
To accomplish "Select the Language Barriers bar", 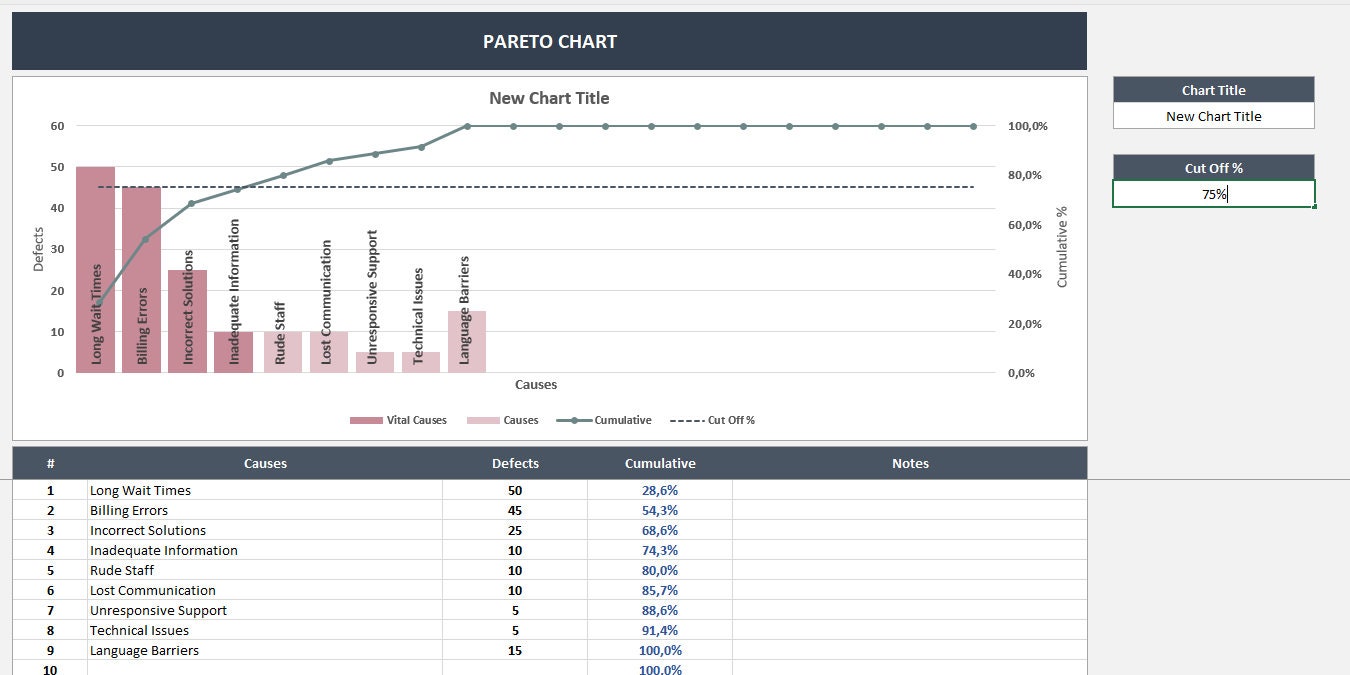I will pos(467,342).
